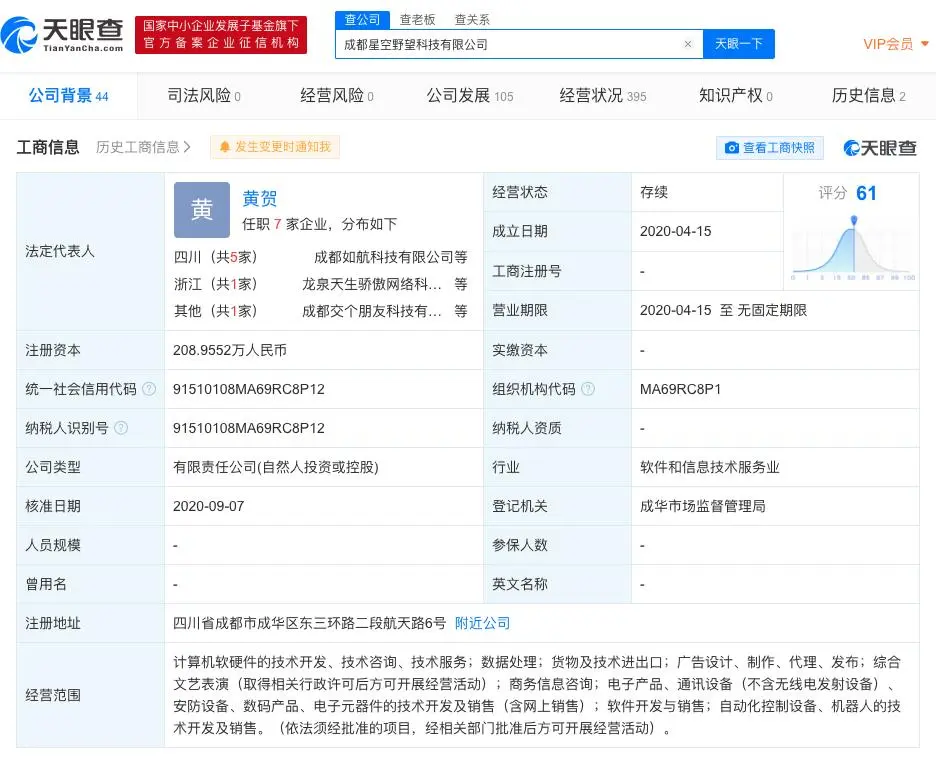Screen dimensions: 936x760
Task: Select registration authority 成华市场监督管理局
Action: (x=703, y=506)
